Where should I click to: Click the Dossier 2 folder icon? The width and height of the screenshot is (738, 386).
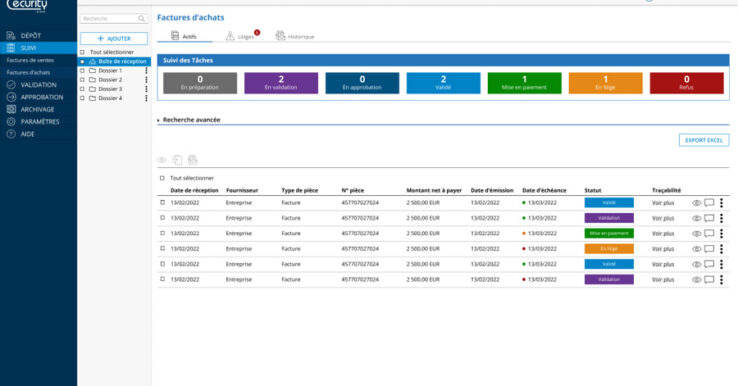pos(93,80)
